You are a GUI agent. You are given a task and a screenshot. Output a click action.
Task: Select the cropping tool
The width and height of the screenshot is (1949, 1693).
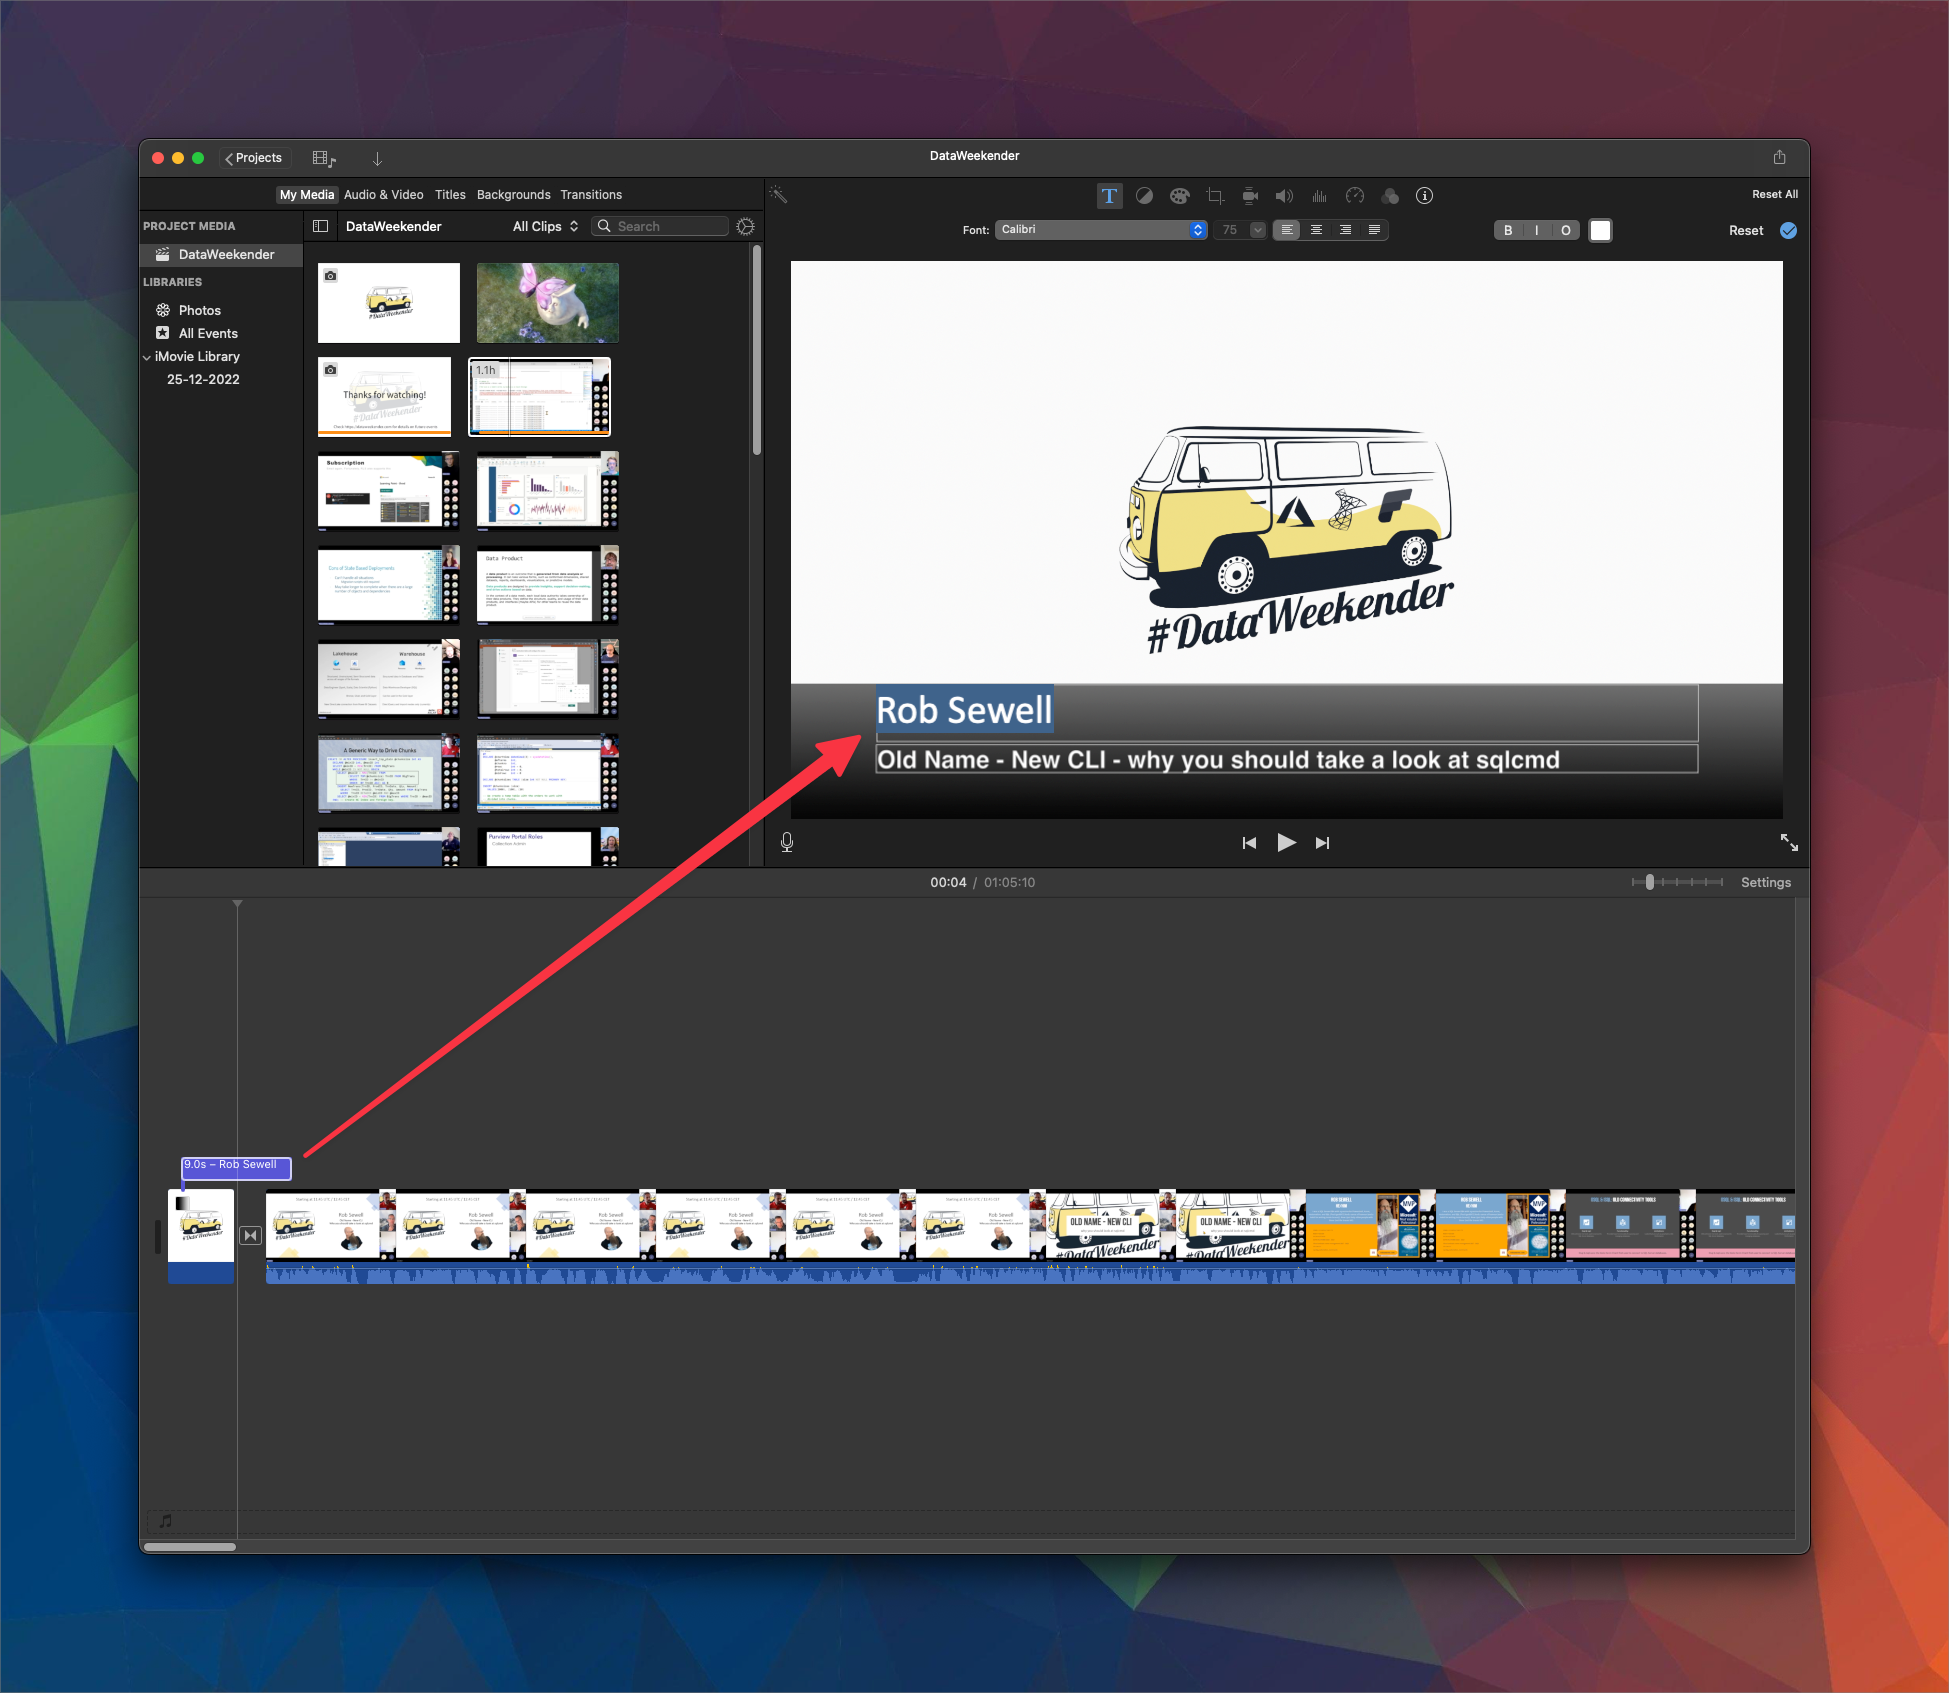(x=1215, y=196)
